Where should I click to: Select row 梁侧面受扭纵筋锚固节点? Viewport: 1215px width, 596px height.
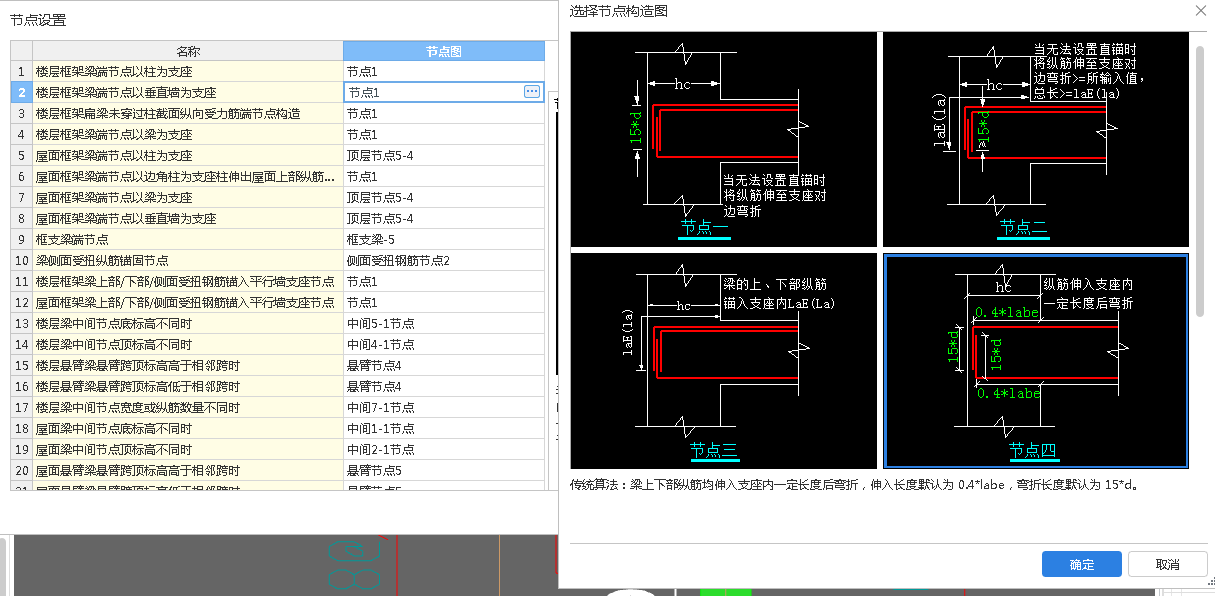coord(188,261)
